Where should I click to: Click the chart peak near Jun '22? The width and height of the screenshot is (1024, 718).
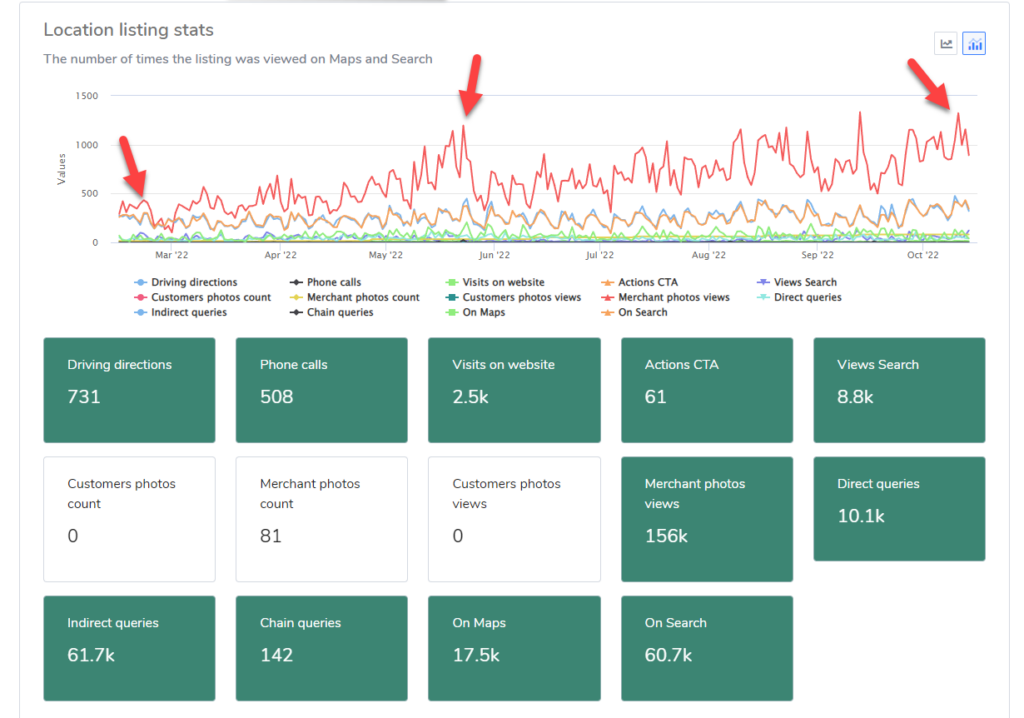(x=464, y=126)
